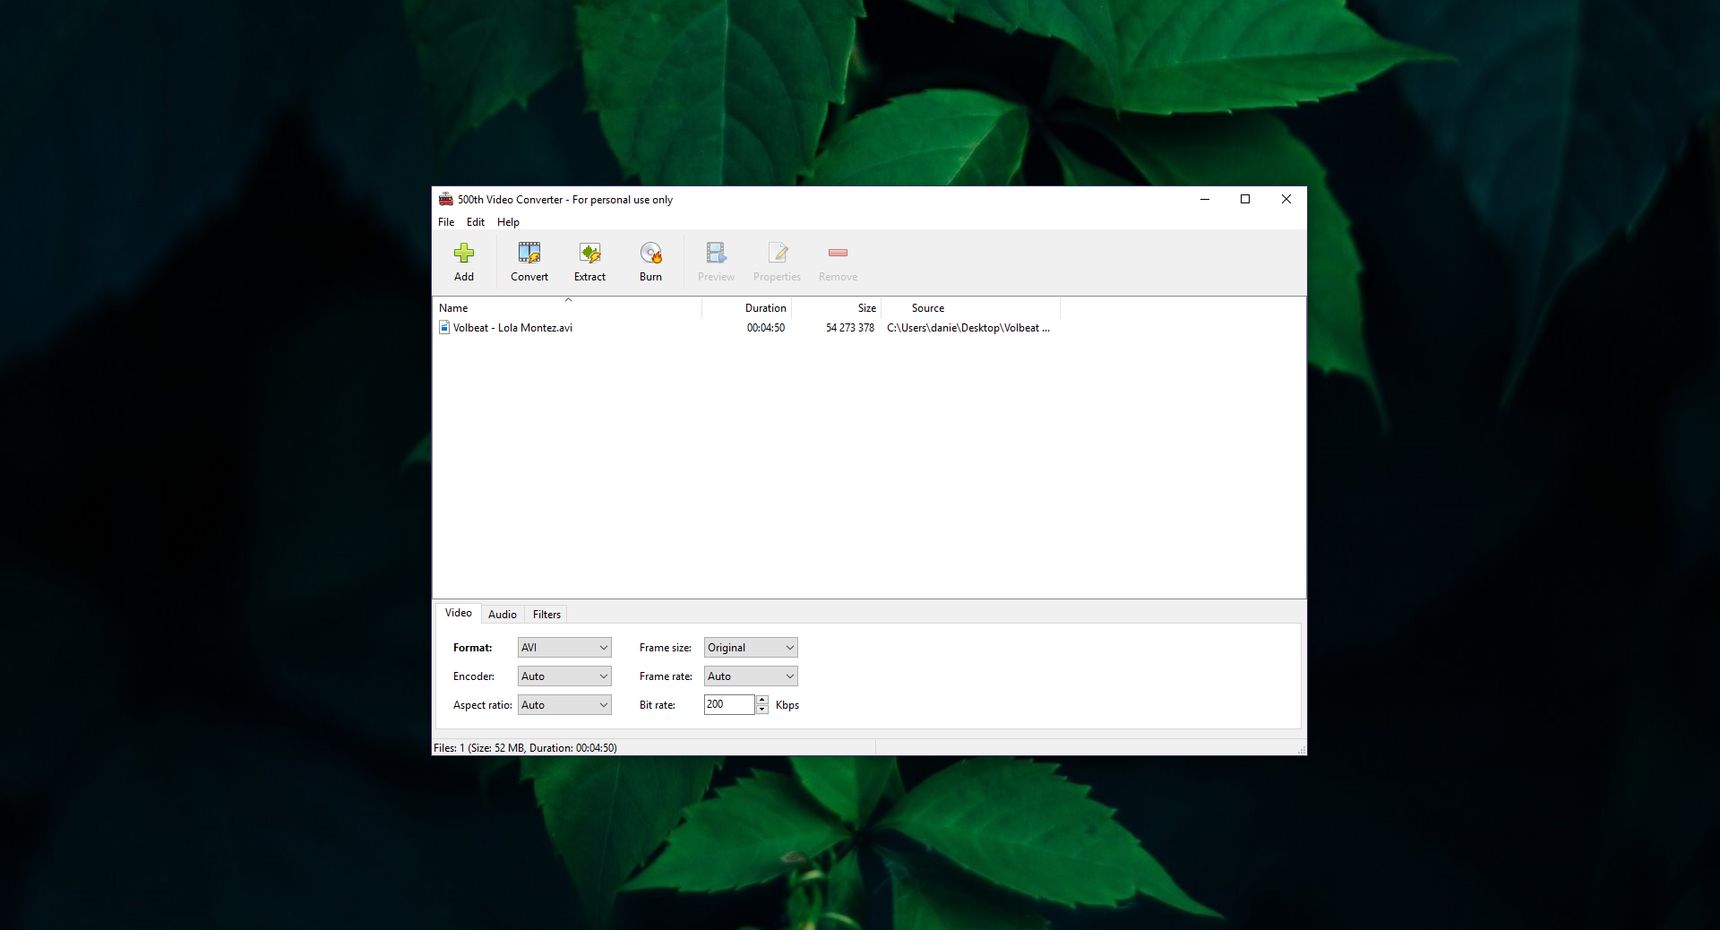Open the Help menu
The height and width of the screenshot is (930, 1720).
[x=508, y=222]
